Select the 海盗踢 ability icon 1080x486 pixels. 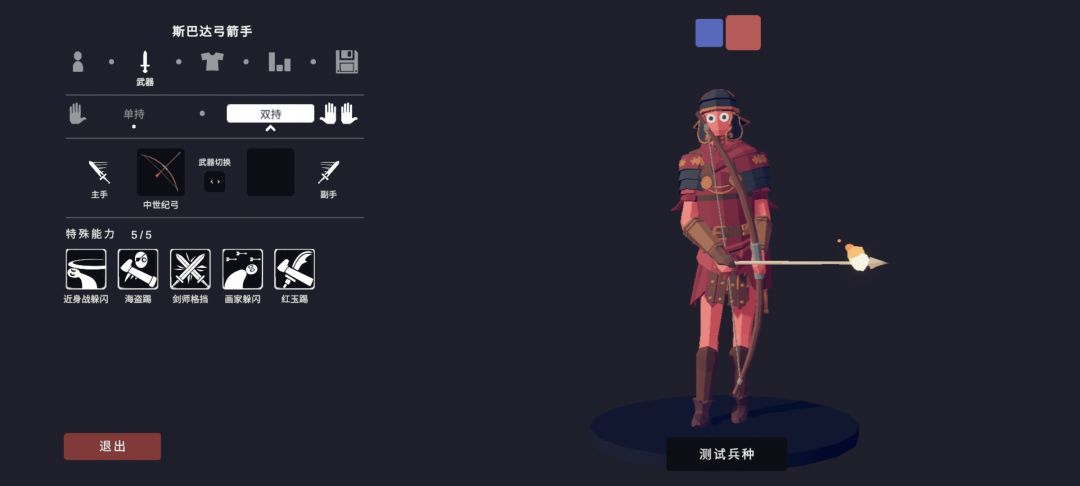click(x=138, y=269)
